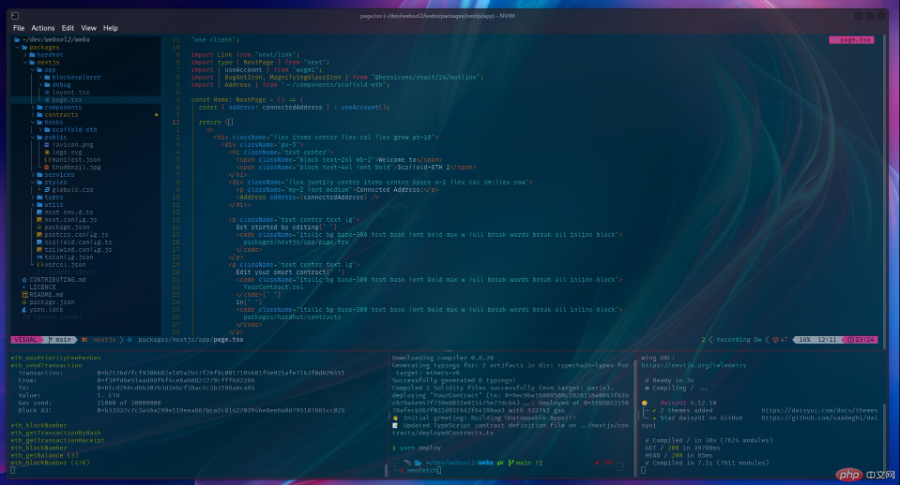Click the postcss.config.js file icon
Viewport: 900px width, 485px height.
tap(40, 234)
